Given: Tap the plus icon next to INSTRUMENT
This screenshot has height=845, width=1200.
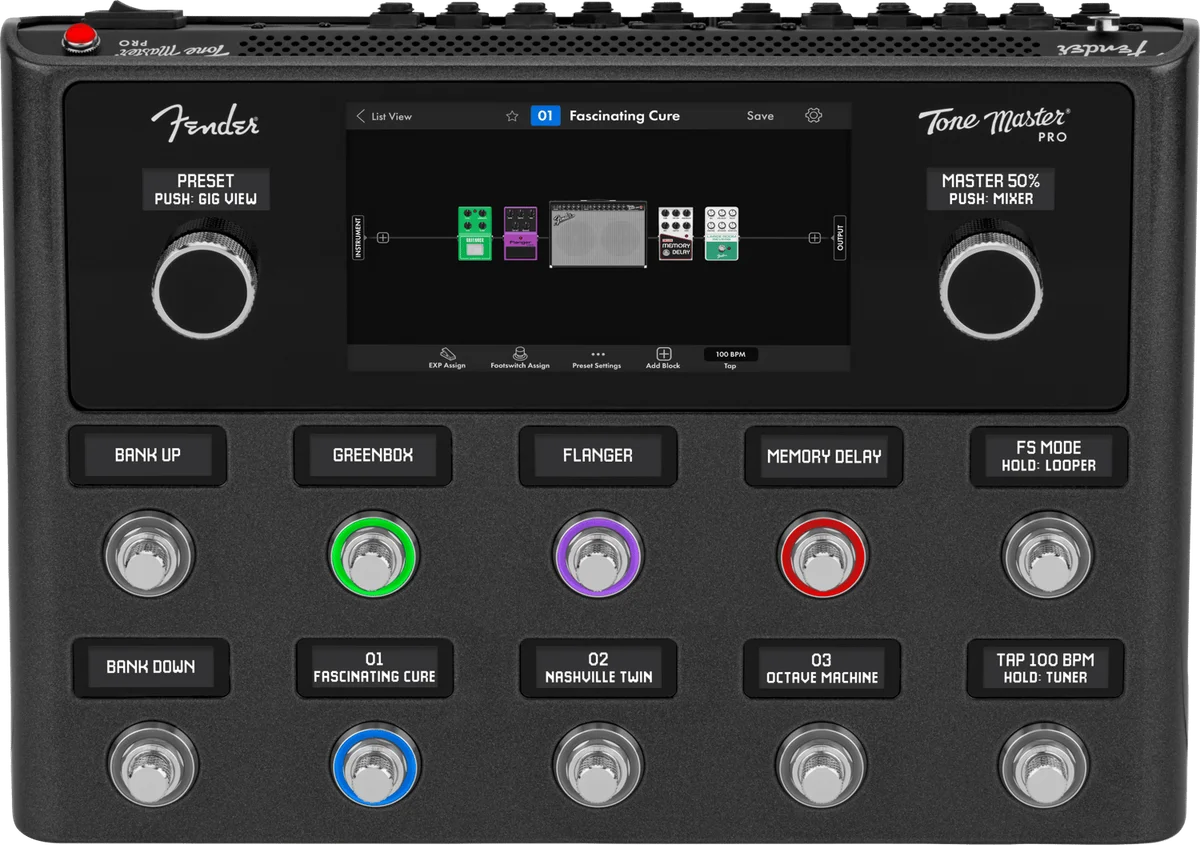Looking at the screenshot, I should point(382,238).
